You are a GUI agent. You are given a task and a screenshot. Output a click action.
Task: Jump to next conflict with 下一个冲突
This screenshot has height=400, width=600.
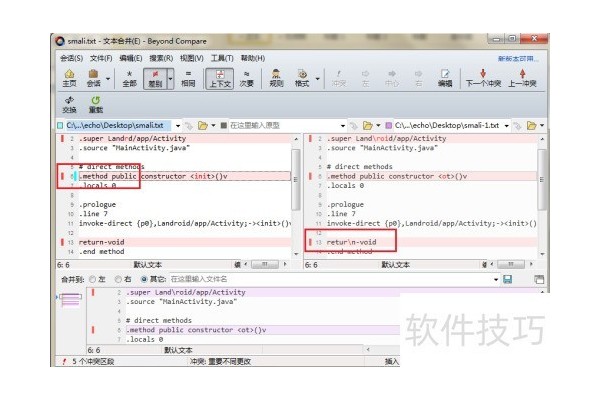483,78
